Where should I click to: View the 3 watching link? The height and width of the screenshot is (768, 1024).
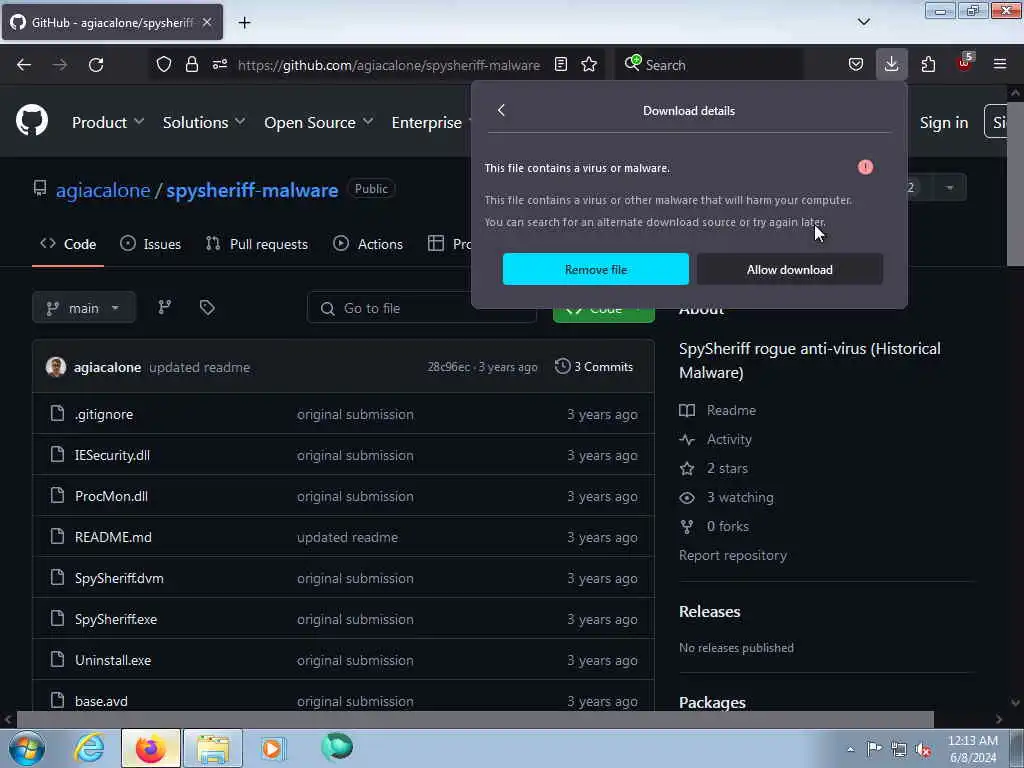coord(726,497)
